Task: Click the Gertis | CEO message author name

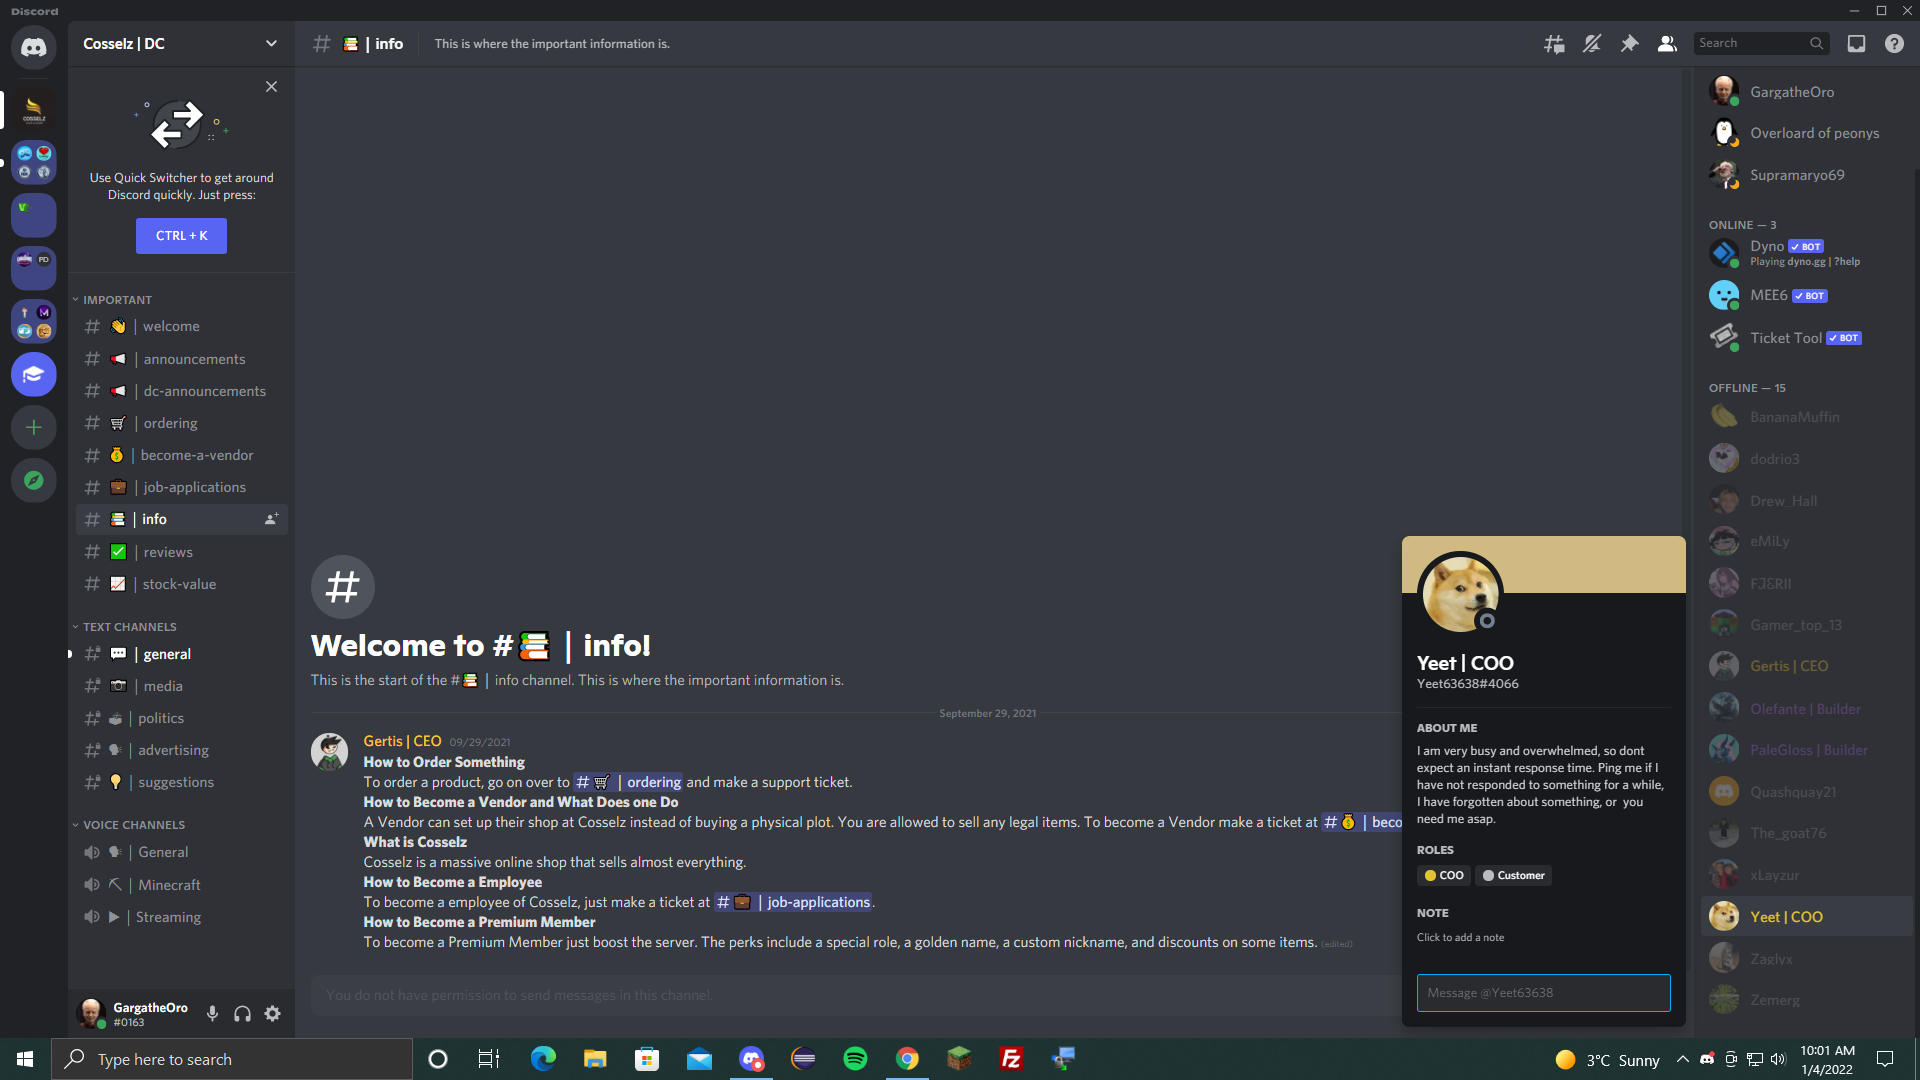Action: tap(402, 741)
